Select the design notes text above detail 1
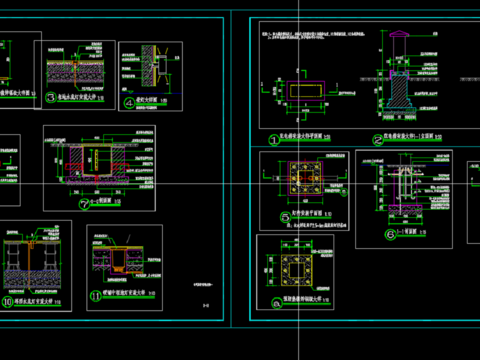Screen dimensions: 480x360 tap(313, 35)
